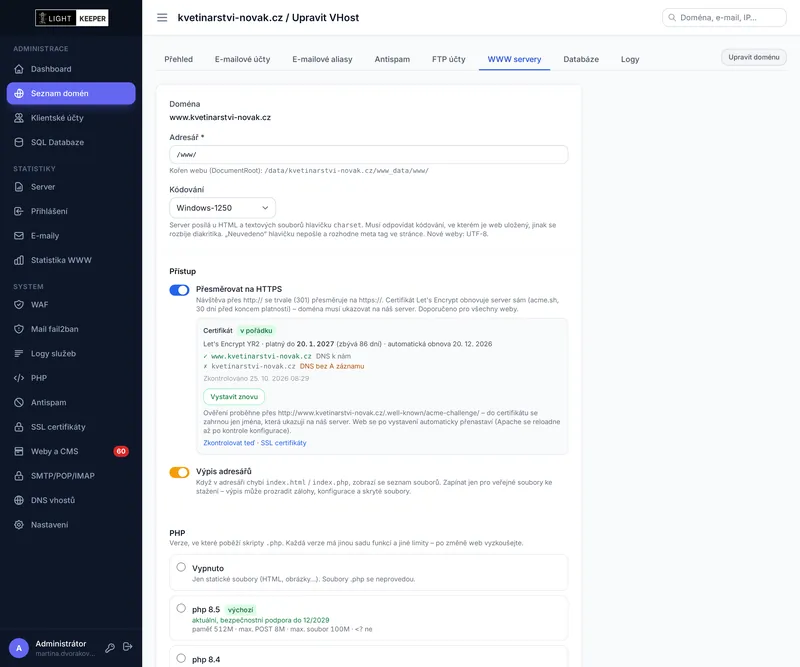Toggle the Výpis adresářů switch

click(x=179, y=472)
